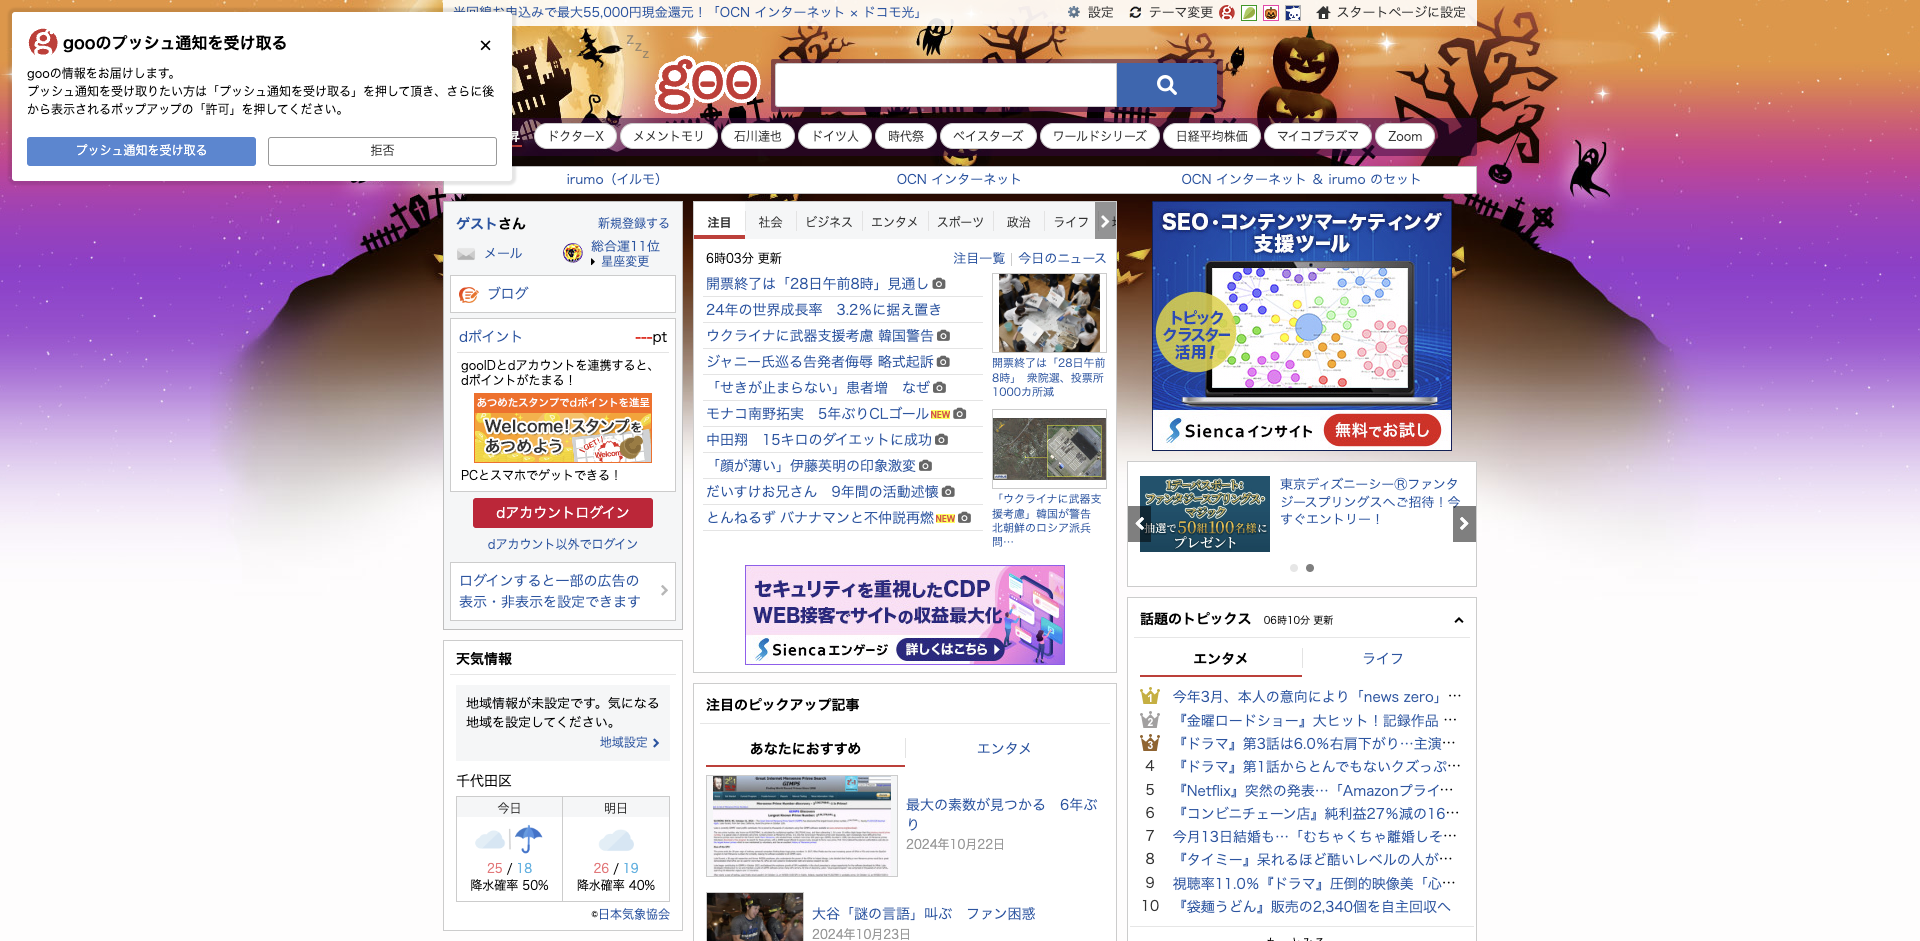This screenshot has width=1920, height=941.
Task: Select the エンタメ news tab
Action: coord(894,222)
